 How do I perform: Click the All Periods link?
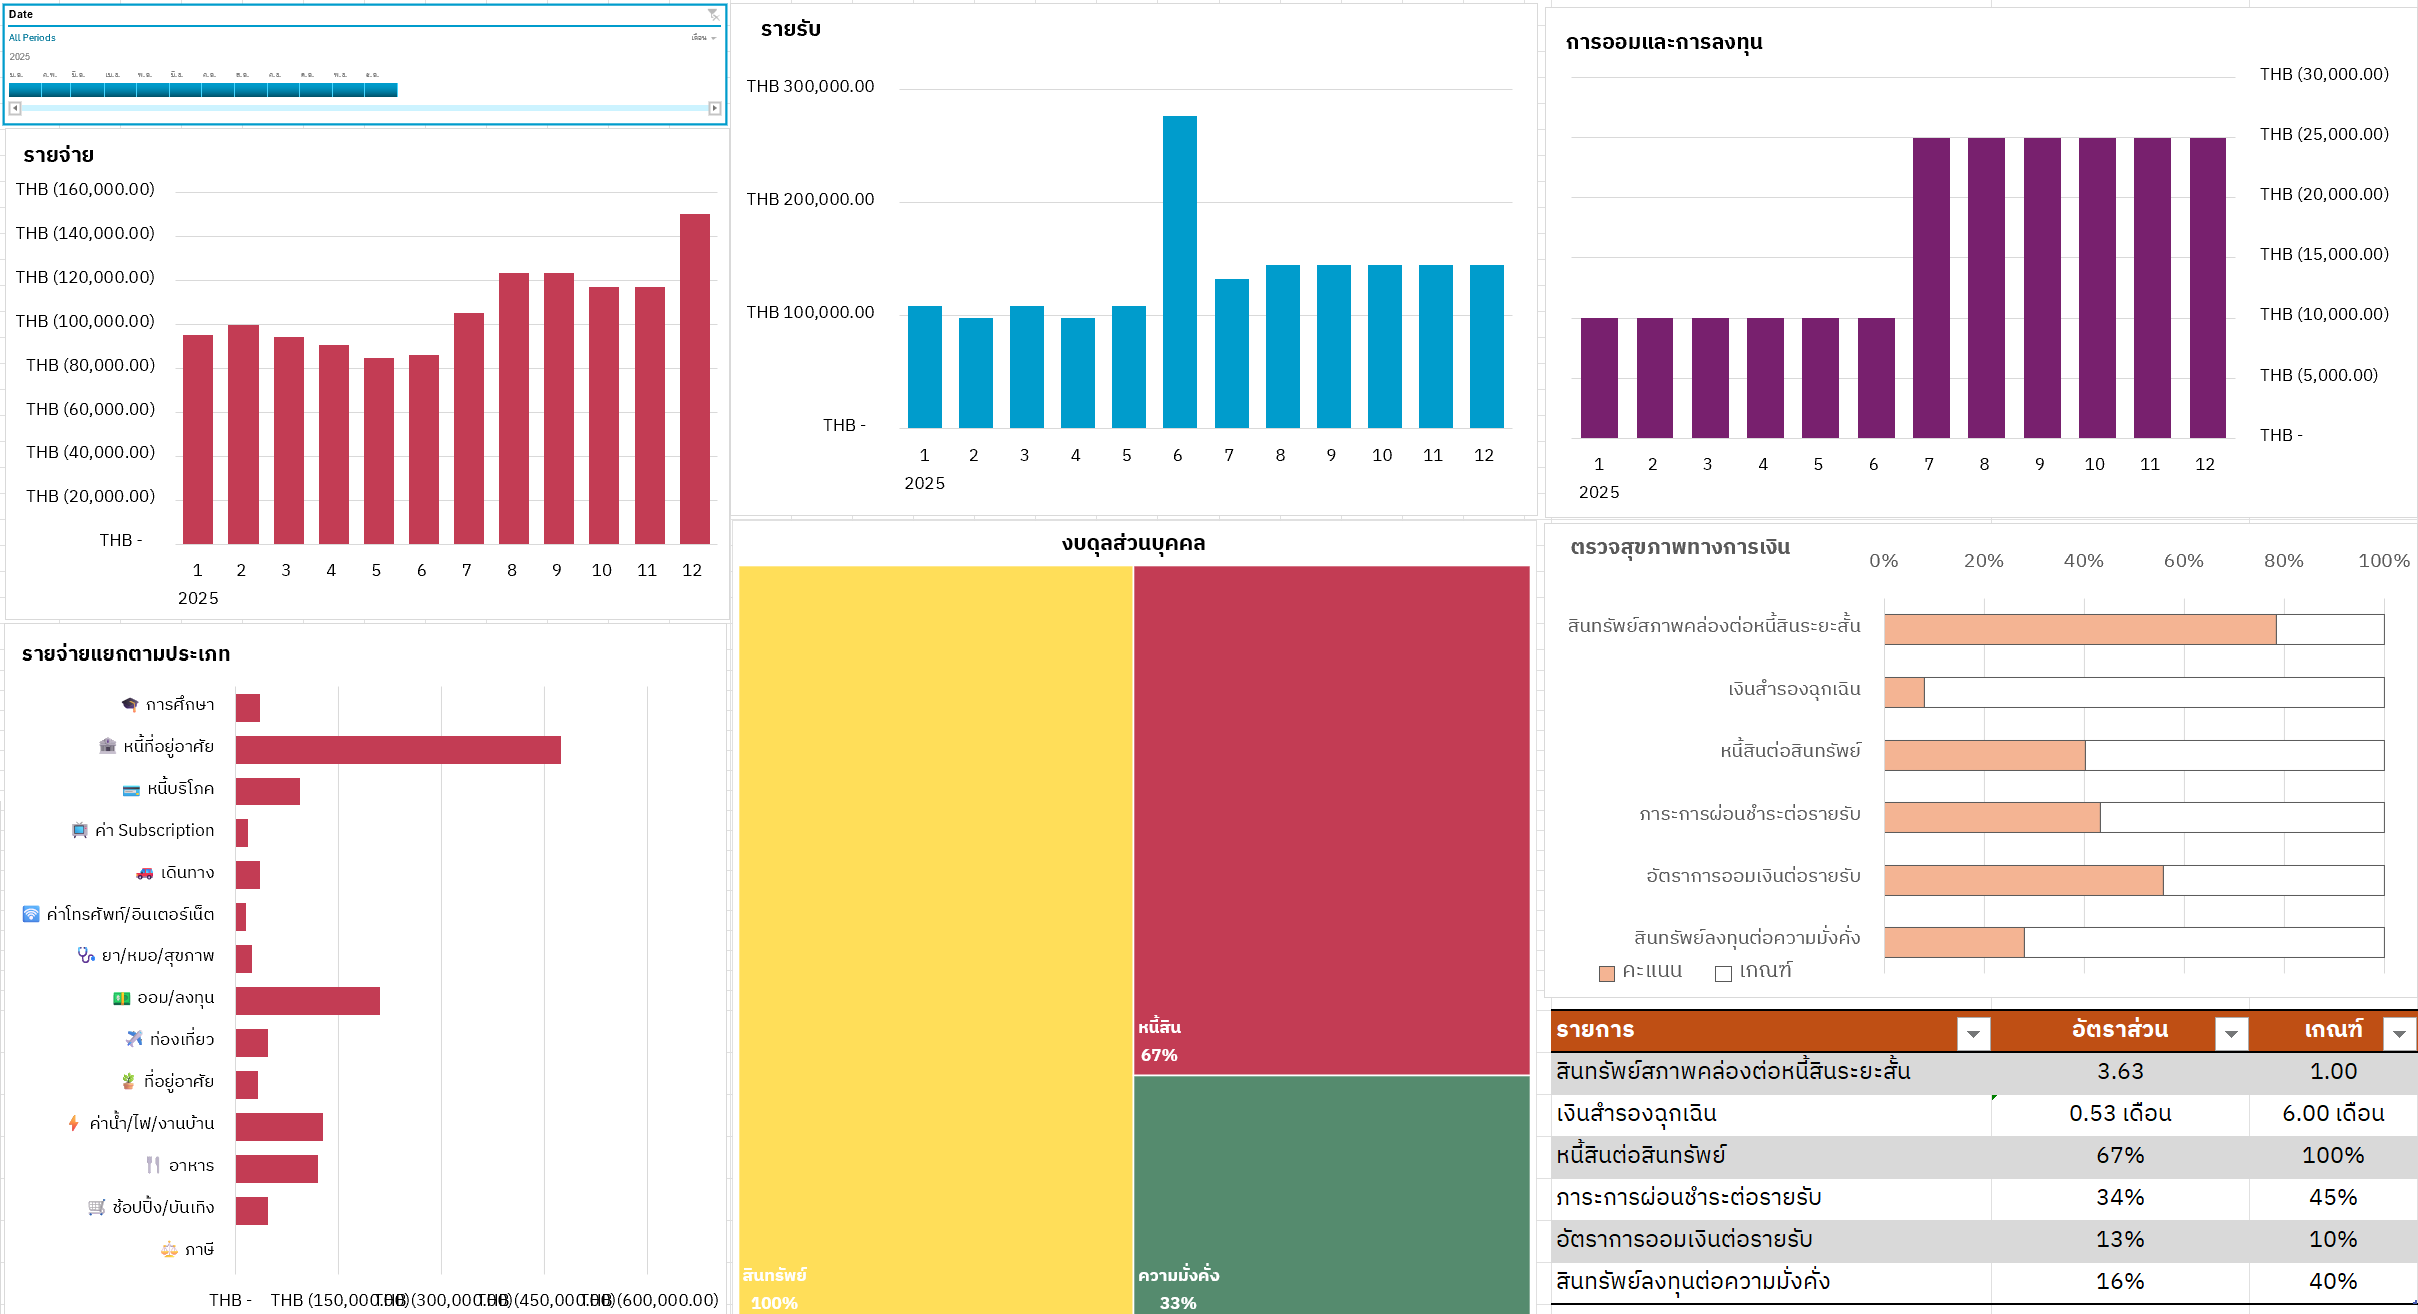pyautogui.click(x=32, y=38)
